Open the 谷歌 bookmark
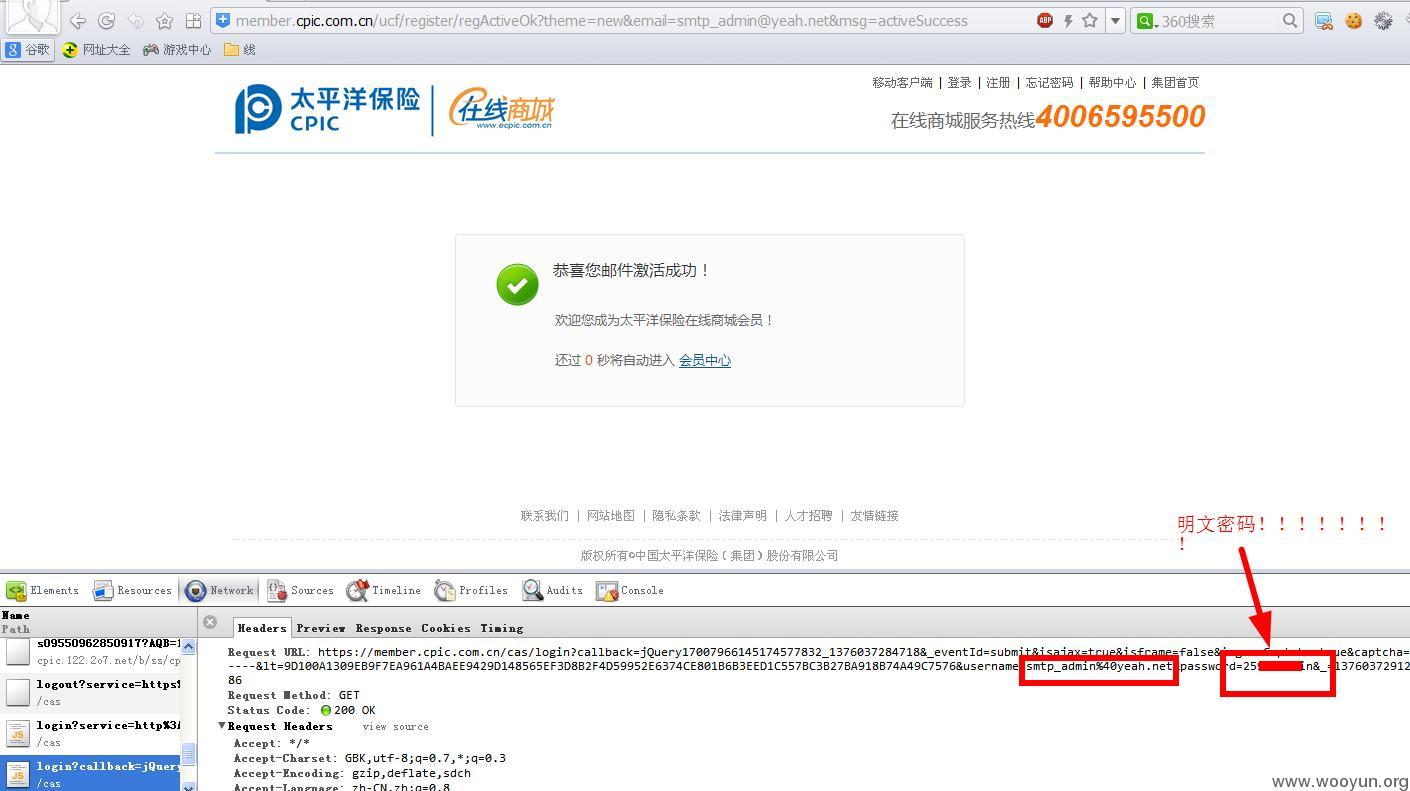Image resolution: width=1410 pixels, height=791 pixels. click(28, 49)
